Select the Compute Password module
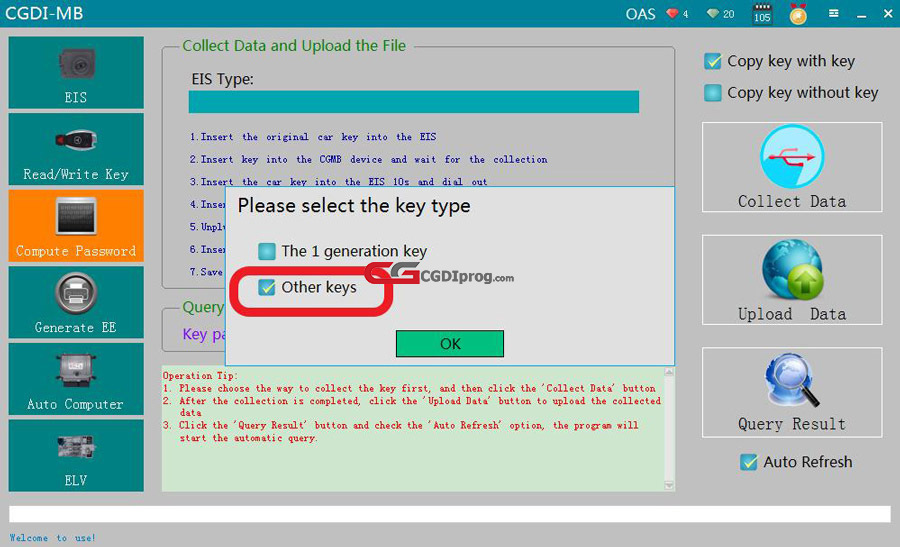This screenshot has height=547, width=900. pos(76,226)
